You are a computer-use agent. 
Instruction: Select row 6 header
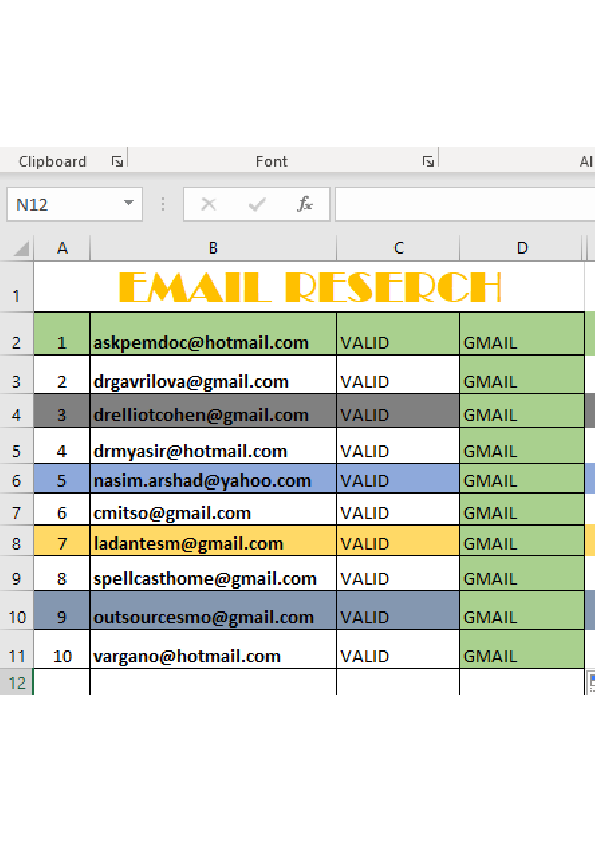(17, 478)
